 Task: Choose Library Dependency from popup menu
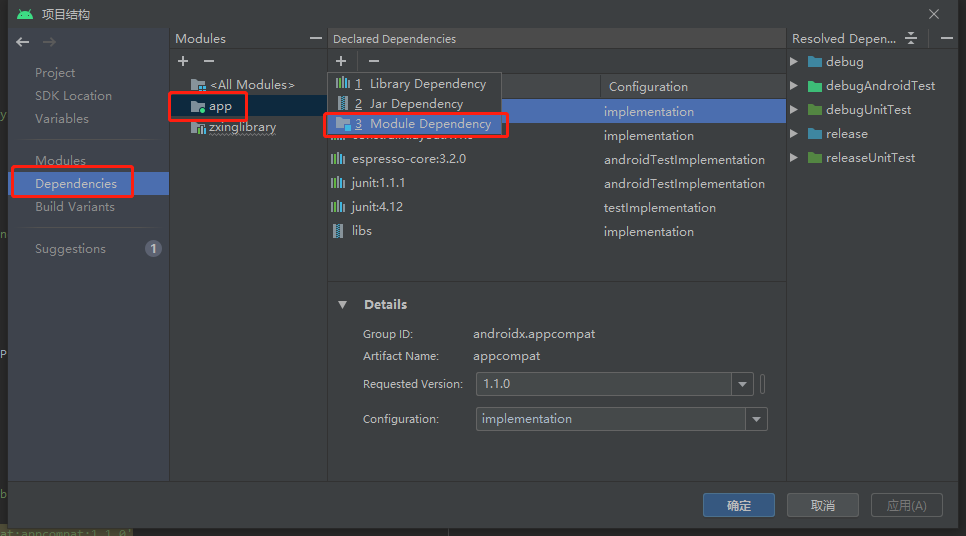point(415,83)
